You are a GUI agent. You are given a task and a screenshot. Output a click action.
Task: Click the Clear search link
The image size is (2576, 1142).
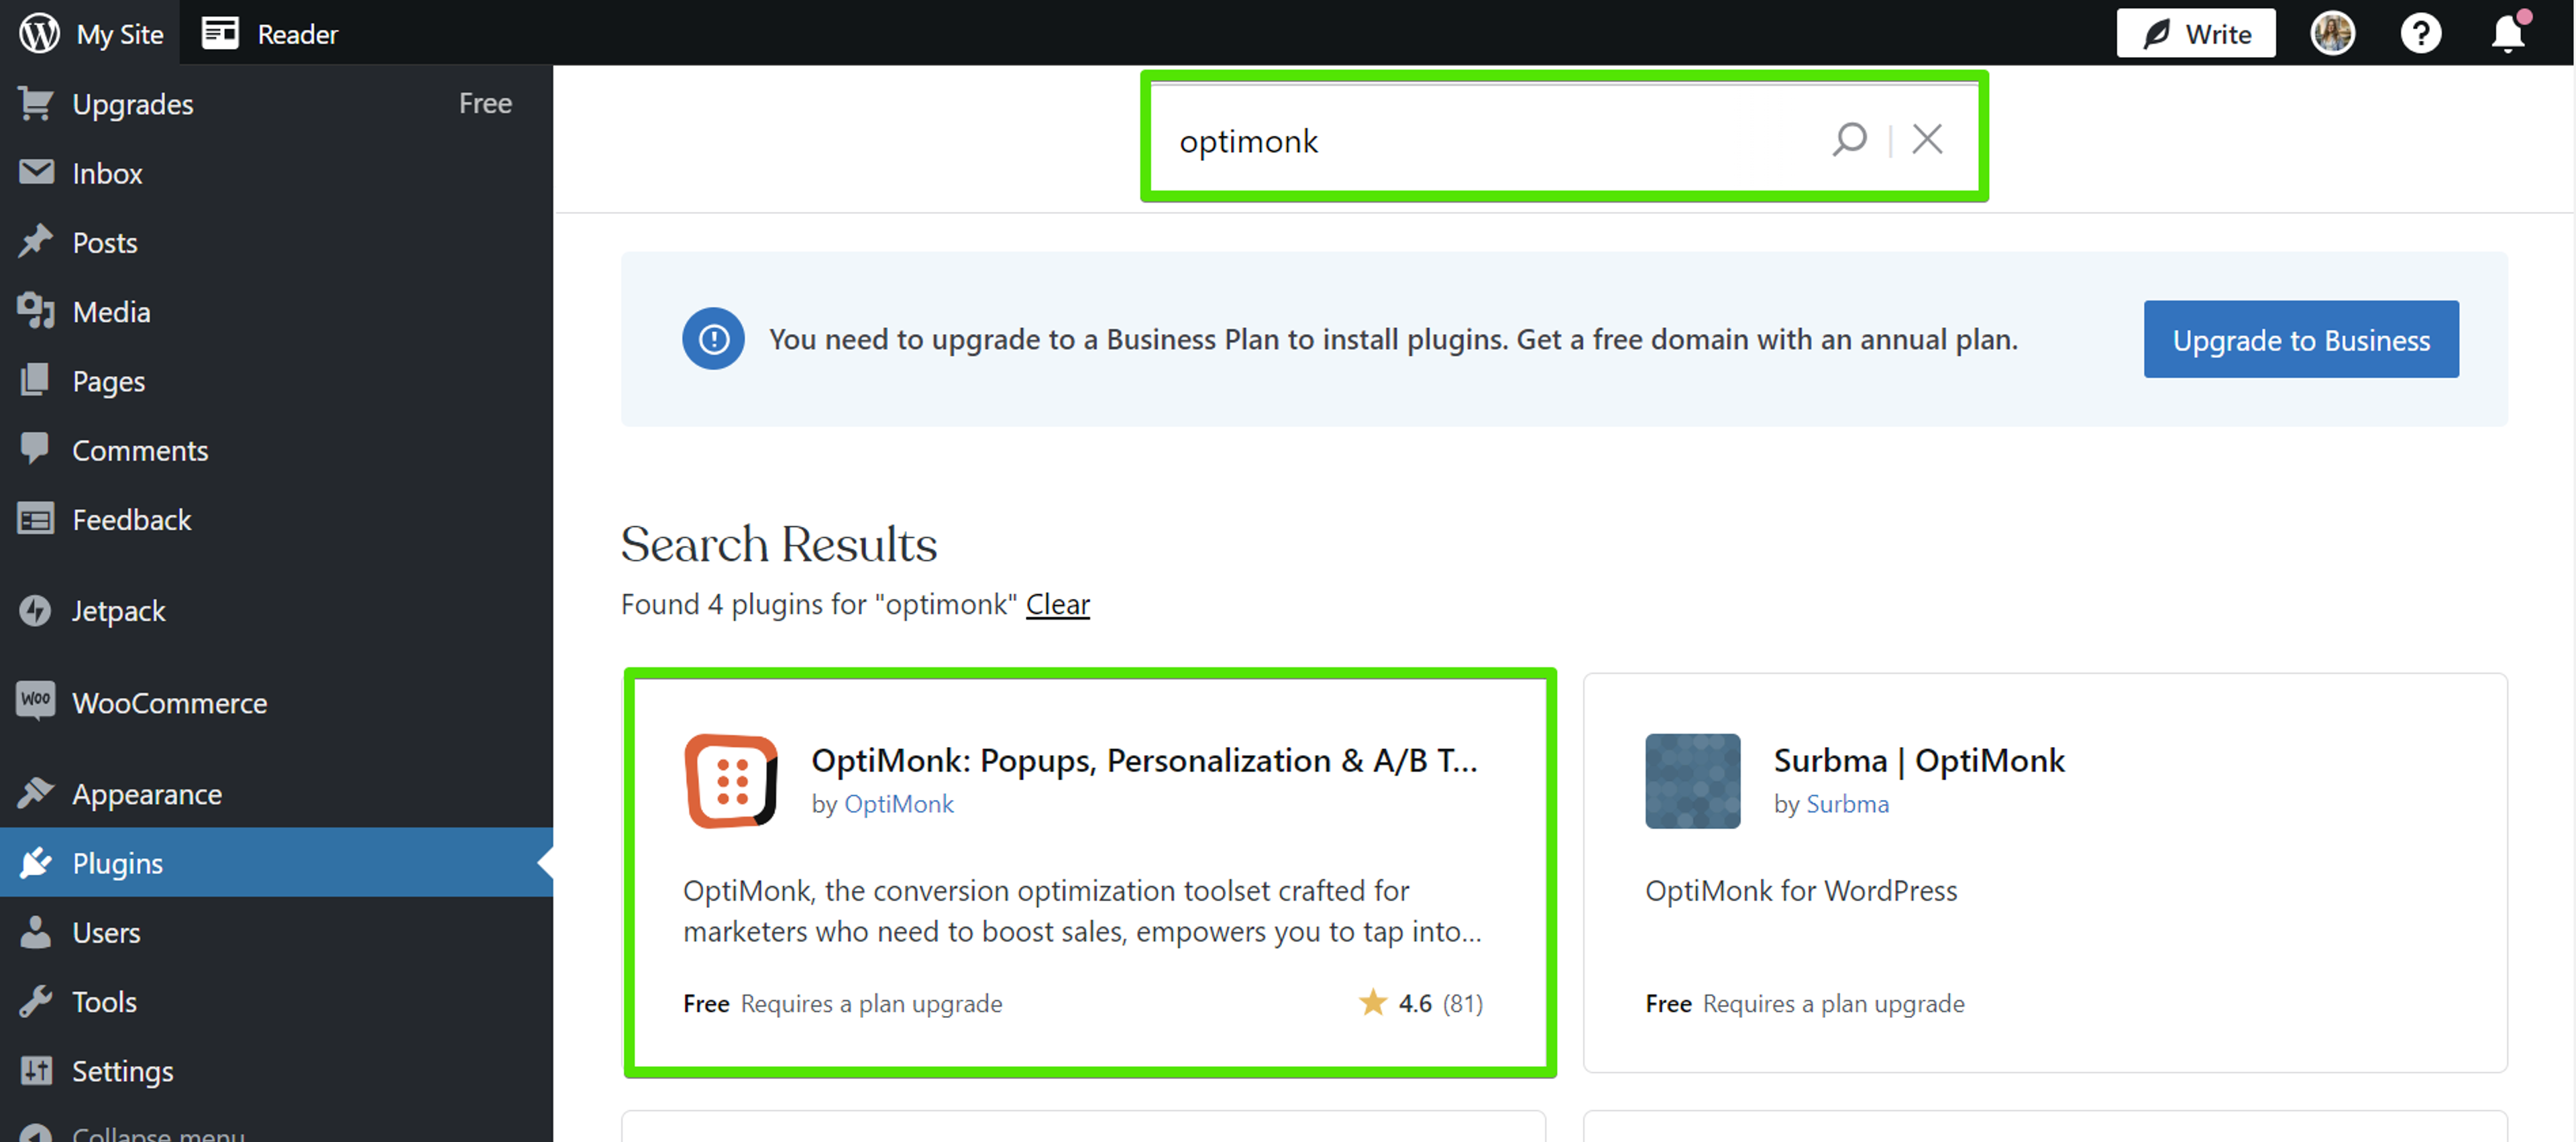pos(1058,603)
